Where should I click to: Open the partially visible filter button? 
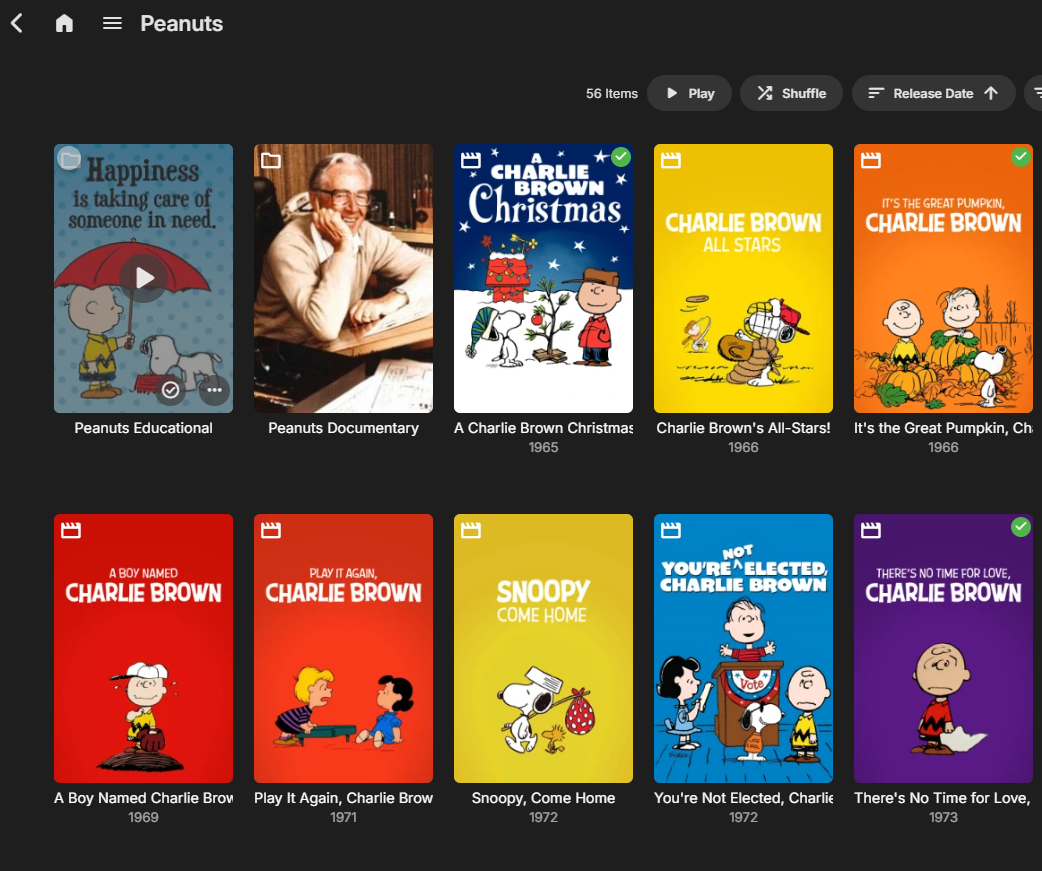(x=1034, y=93)
